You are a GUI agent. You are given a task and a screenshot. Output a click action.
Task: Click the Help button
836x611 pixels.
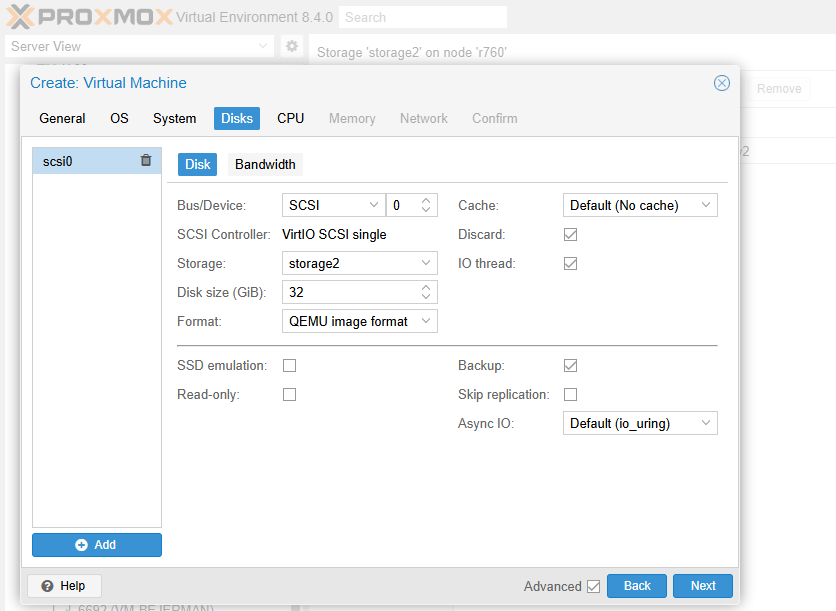click(x=64, y=586)
